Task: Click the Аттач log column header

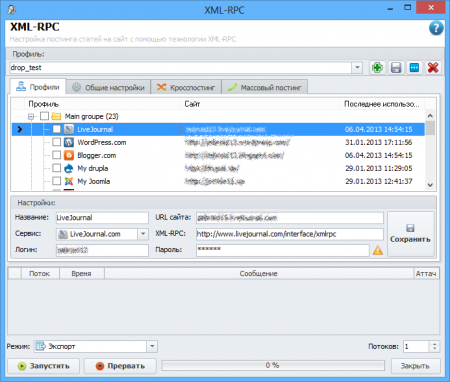Action: [x=426, y=274]
